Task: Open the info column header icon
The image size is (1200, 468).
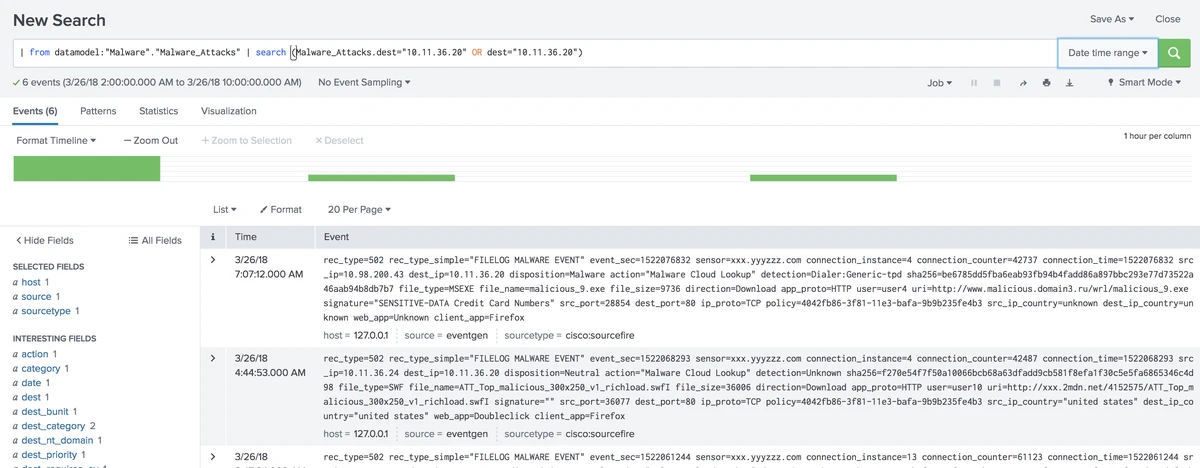Action: tap(212, 237)
